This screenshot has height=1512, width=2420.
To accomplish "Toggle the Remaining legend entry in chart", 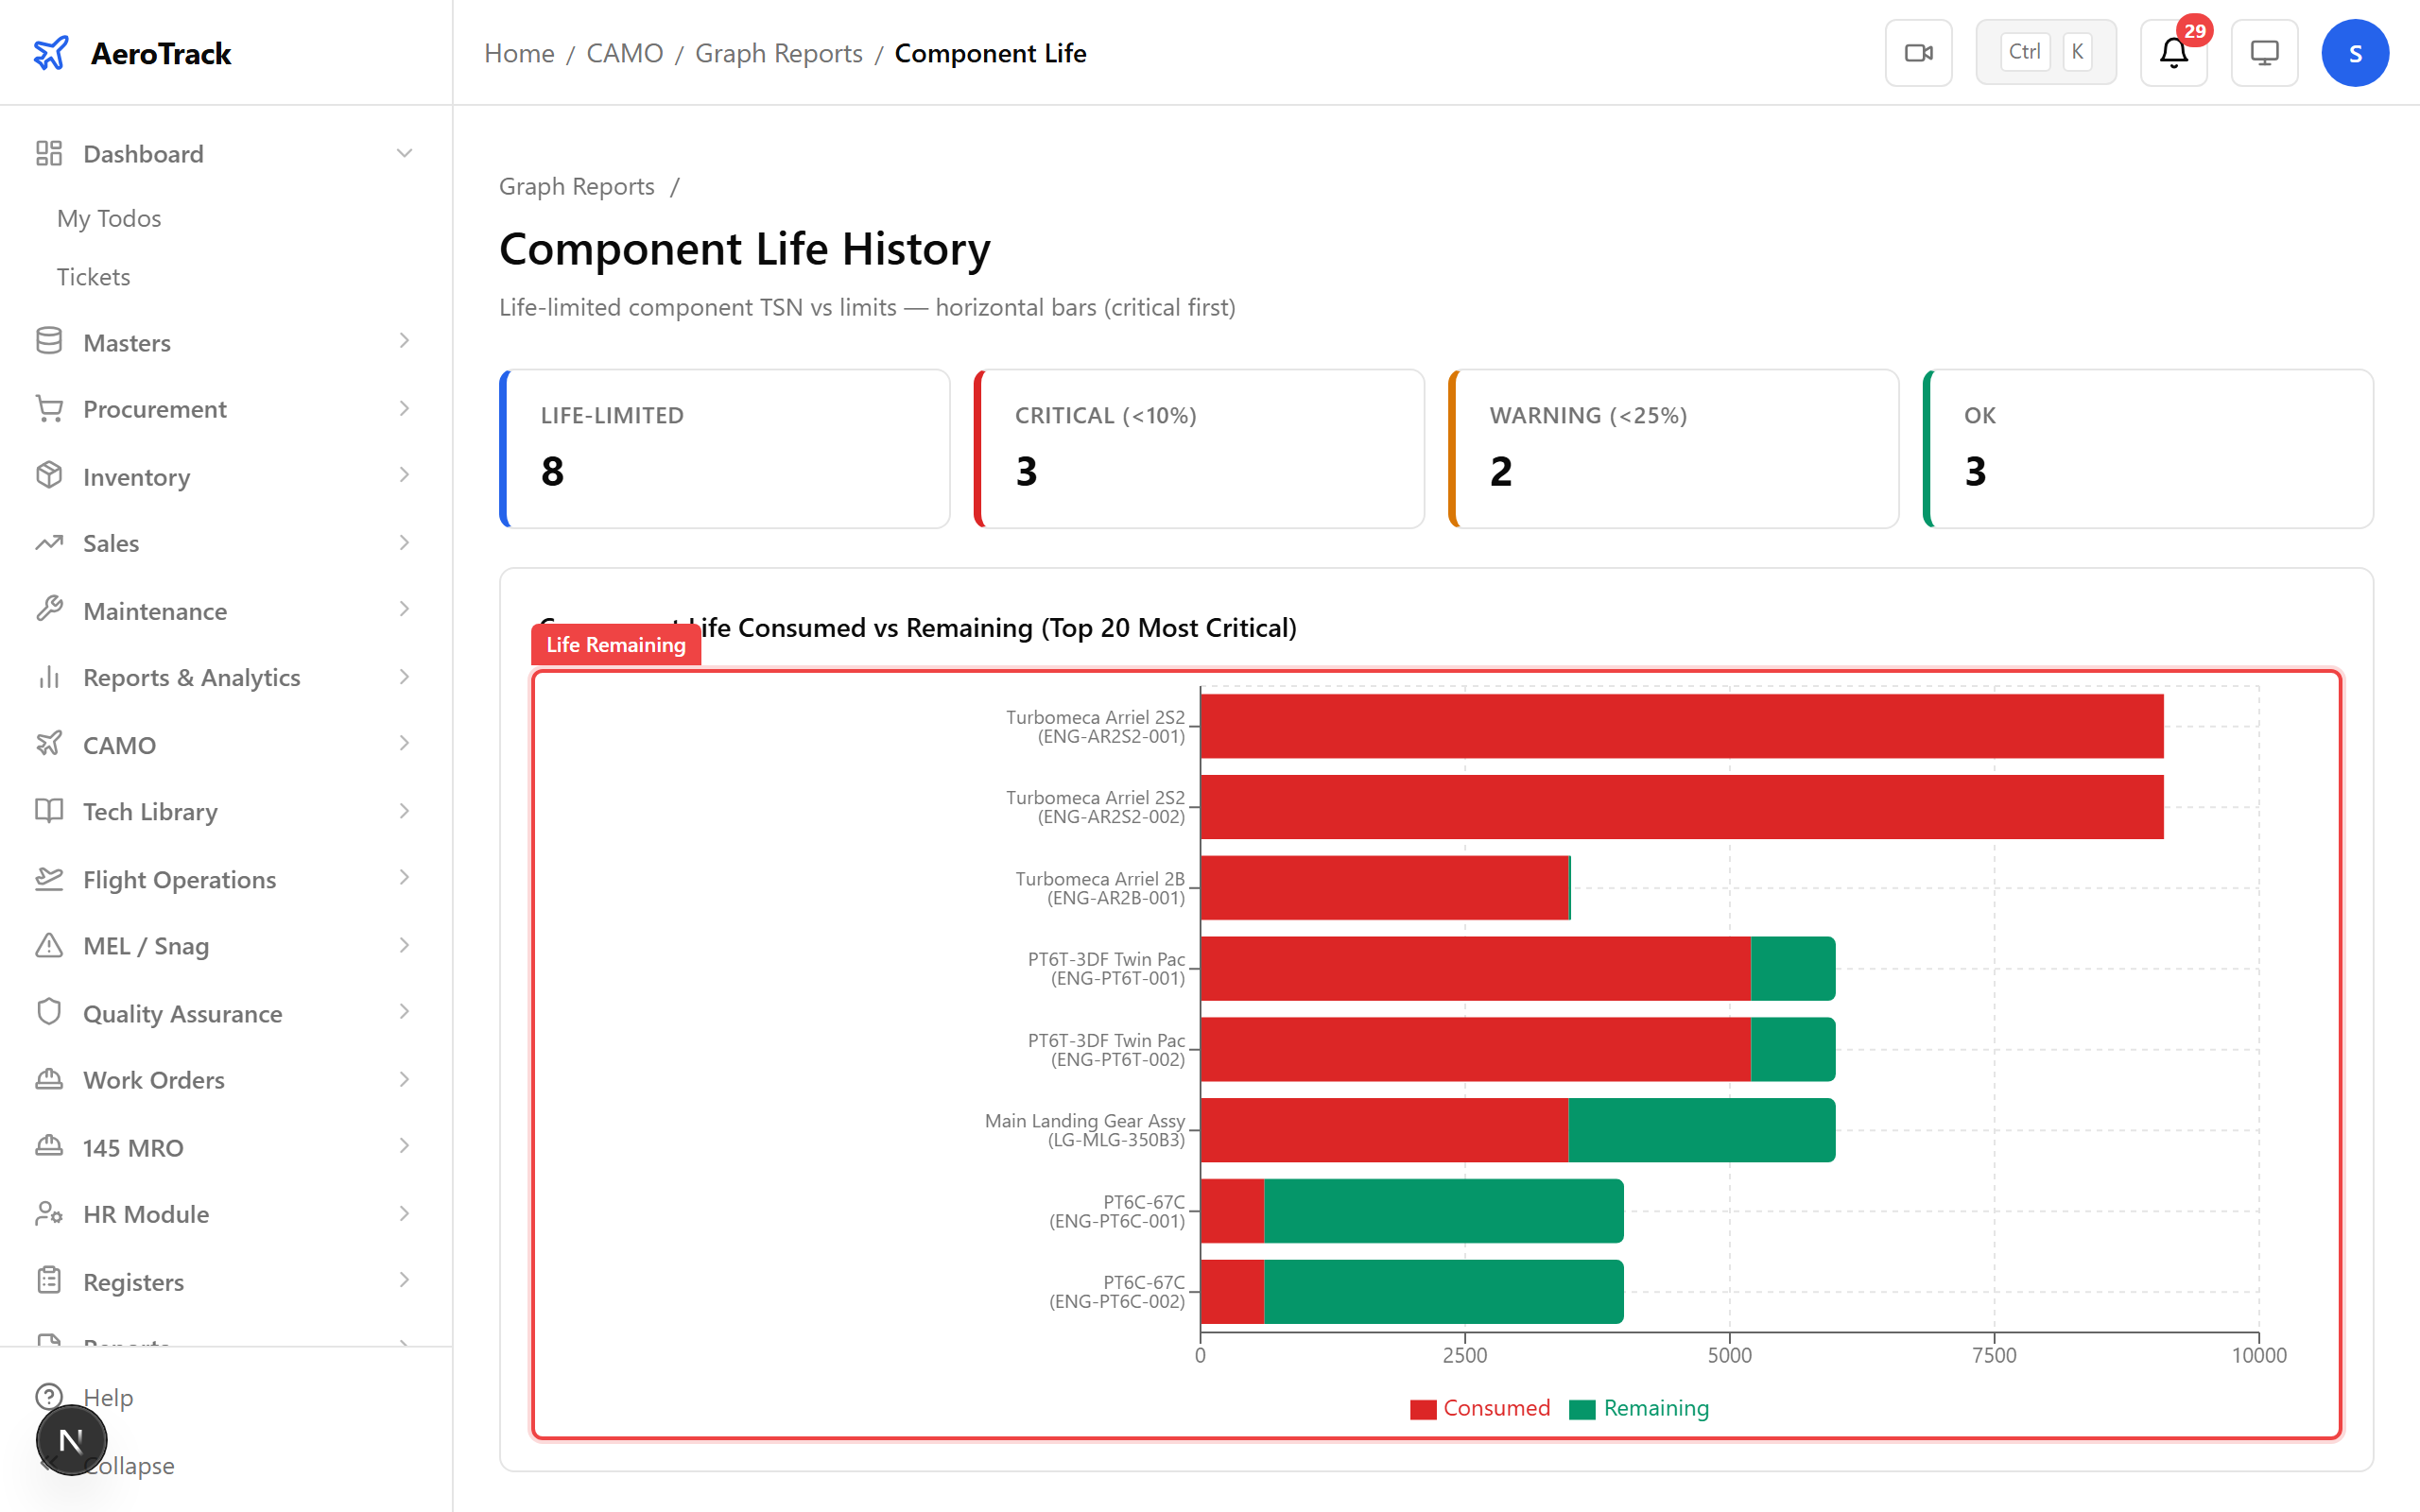I will [1638, 1408].
